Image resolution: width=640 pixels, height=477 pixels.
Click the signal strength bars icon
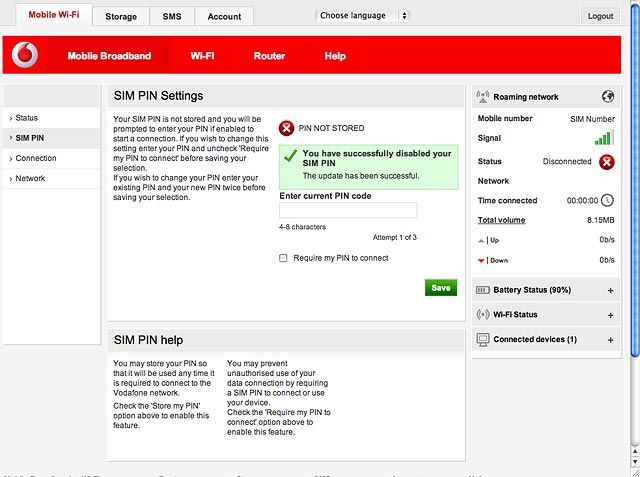click(x=604, y=138)
